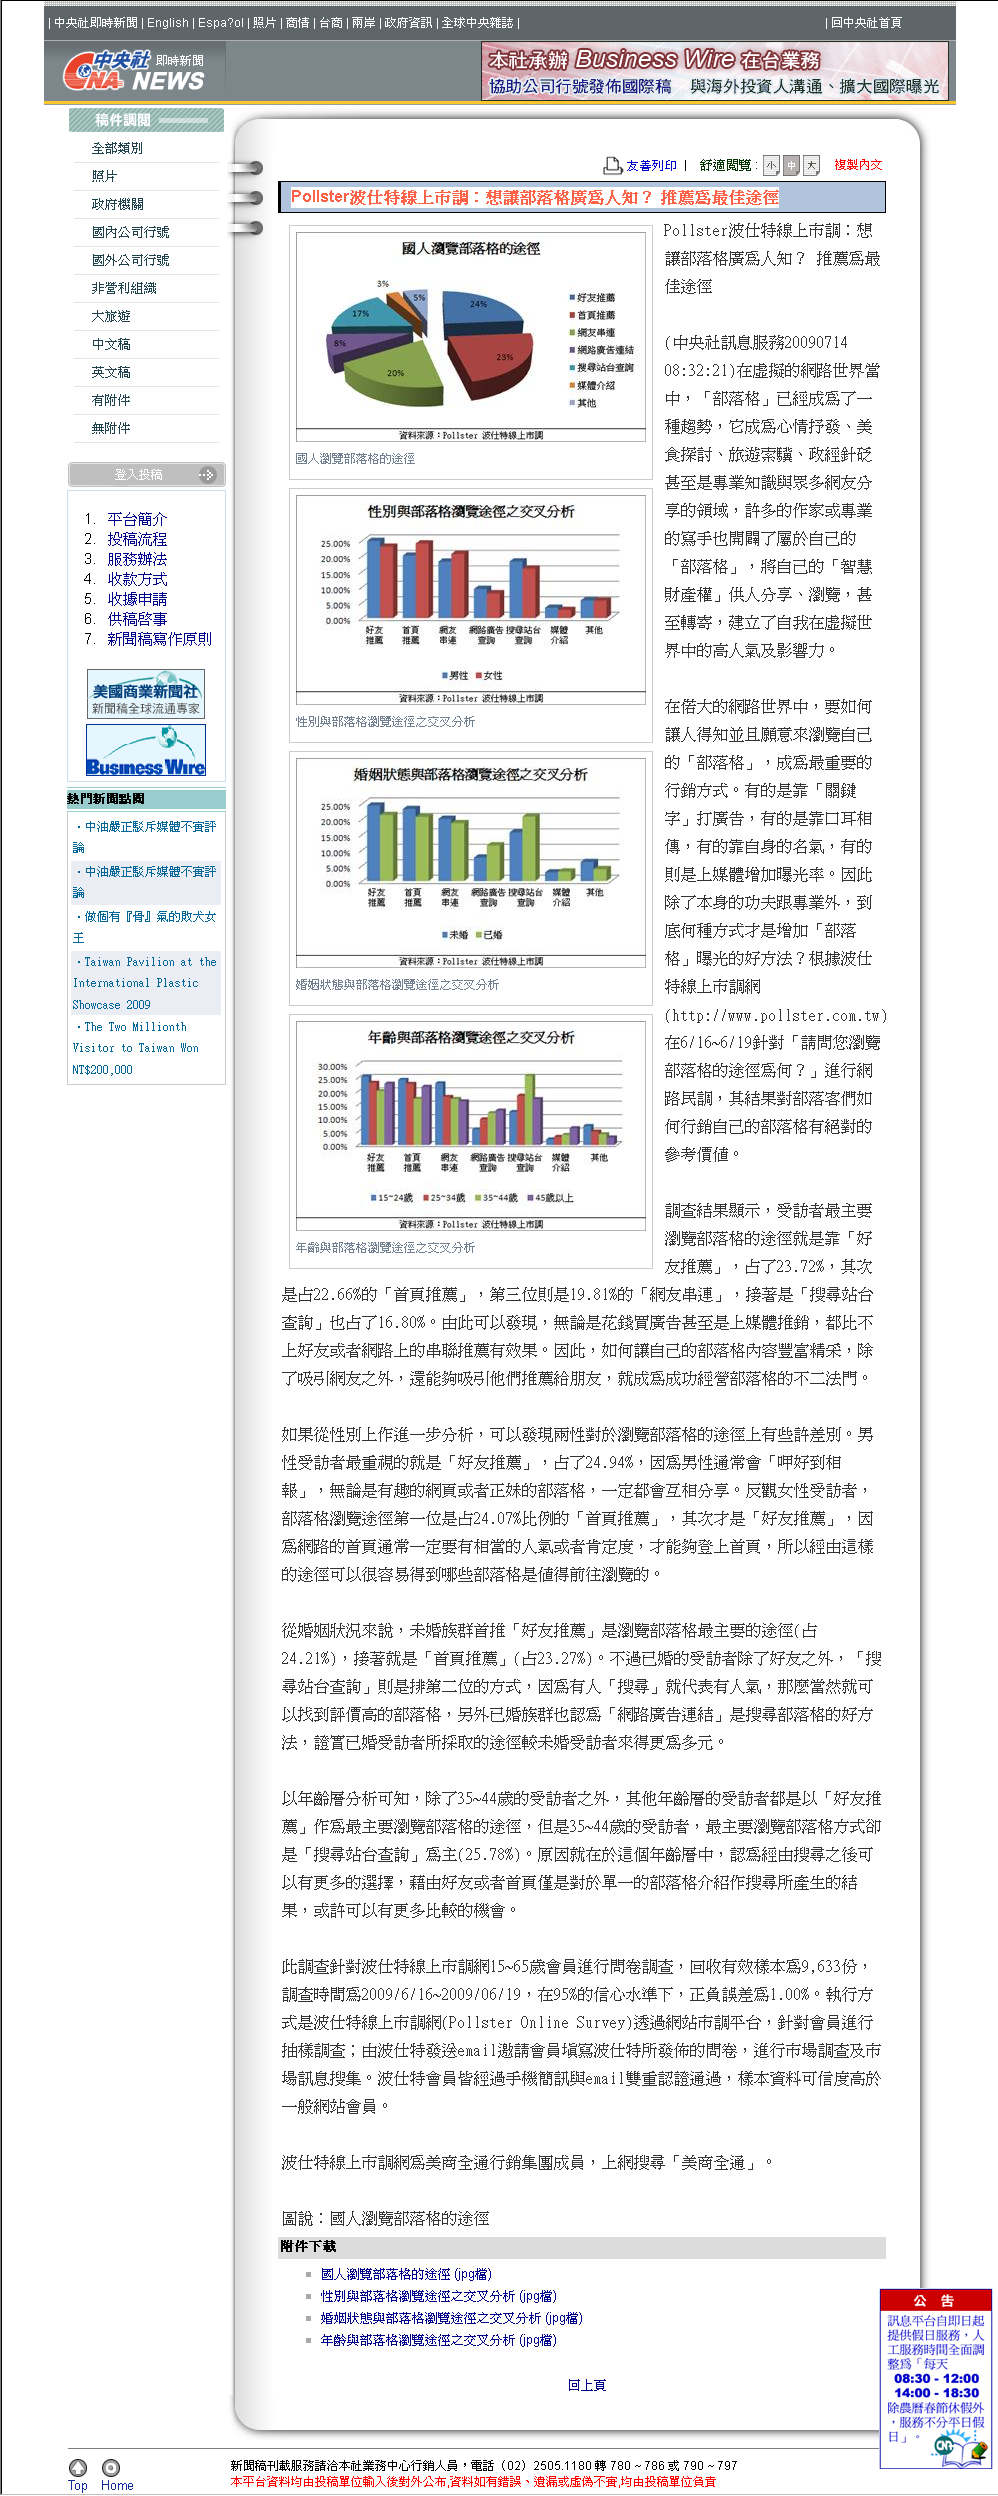Select 非營利組織 category in sidebar

124,288
